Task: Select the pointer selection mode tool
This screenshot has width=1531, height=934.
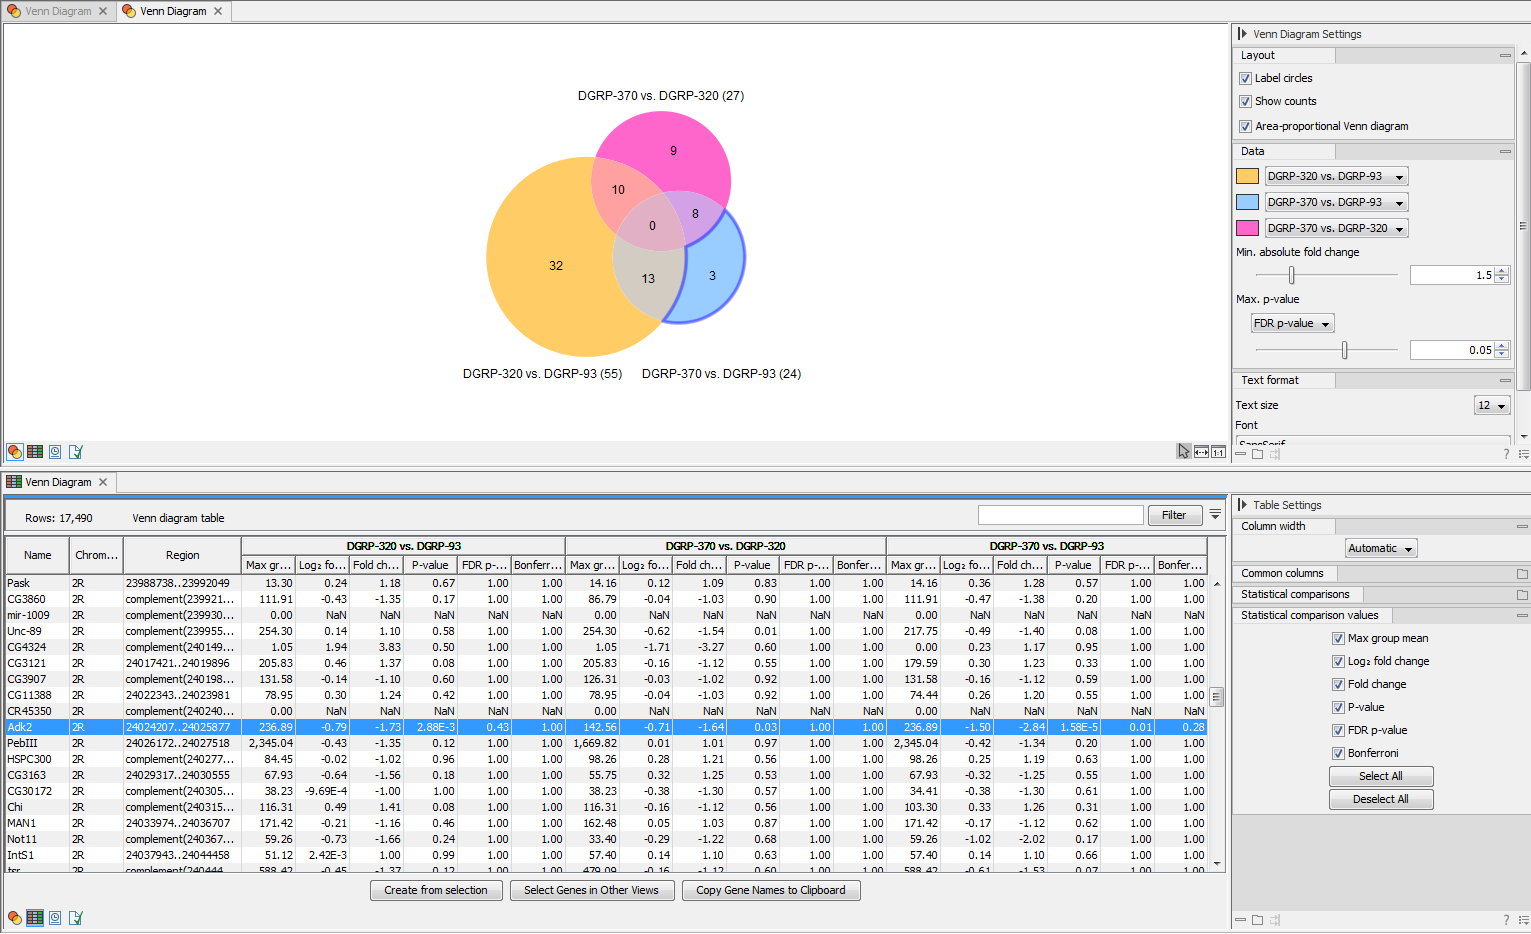Action: point(1184,452)
